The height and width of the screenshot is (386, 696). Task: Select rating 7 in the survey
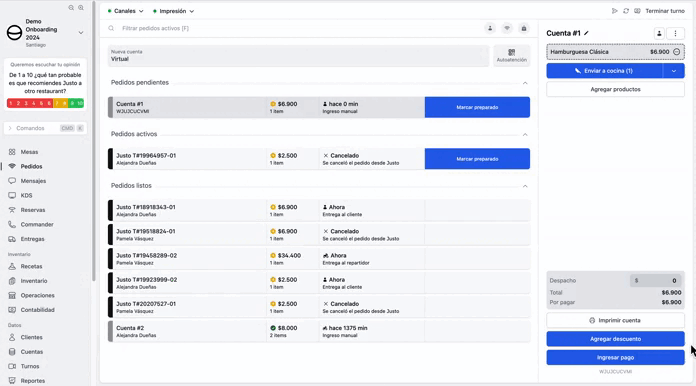click(57, 103)
